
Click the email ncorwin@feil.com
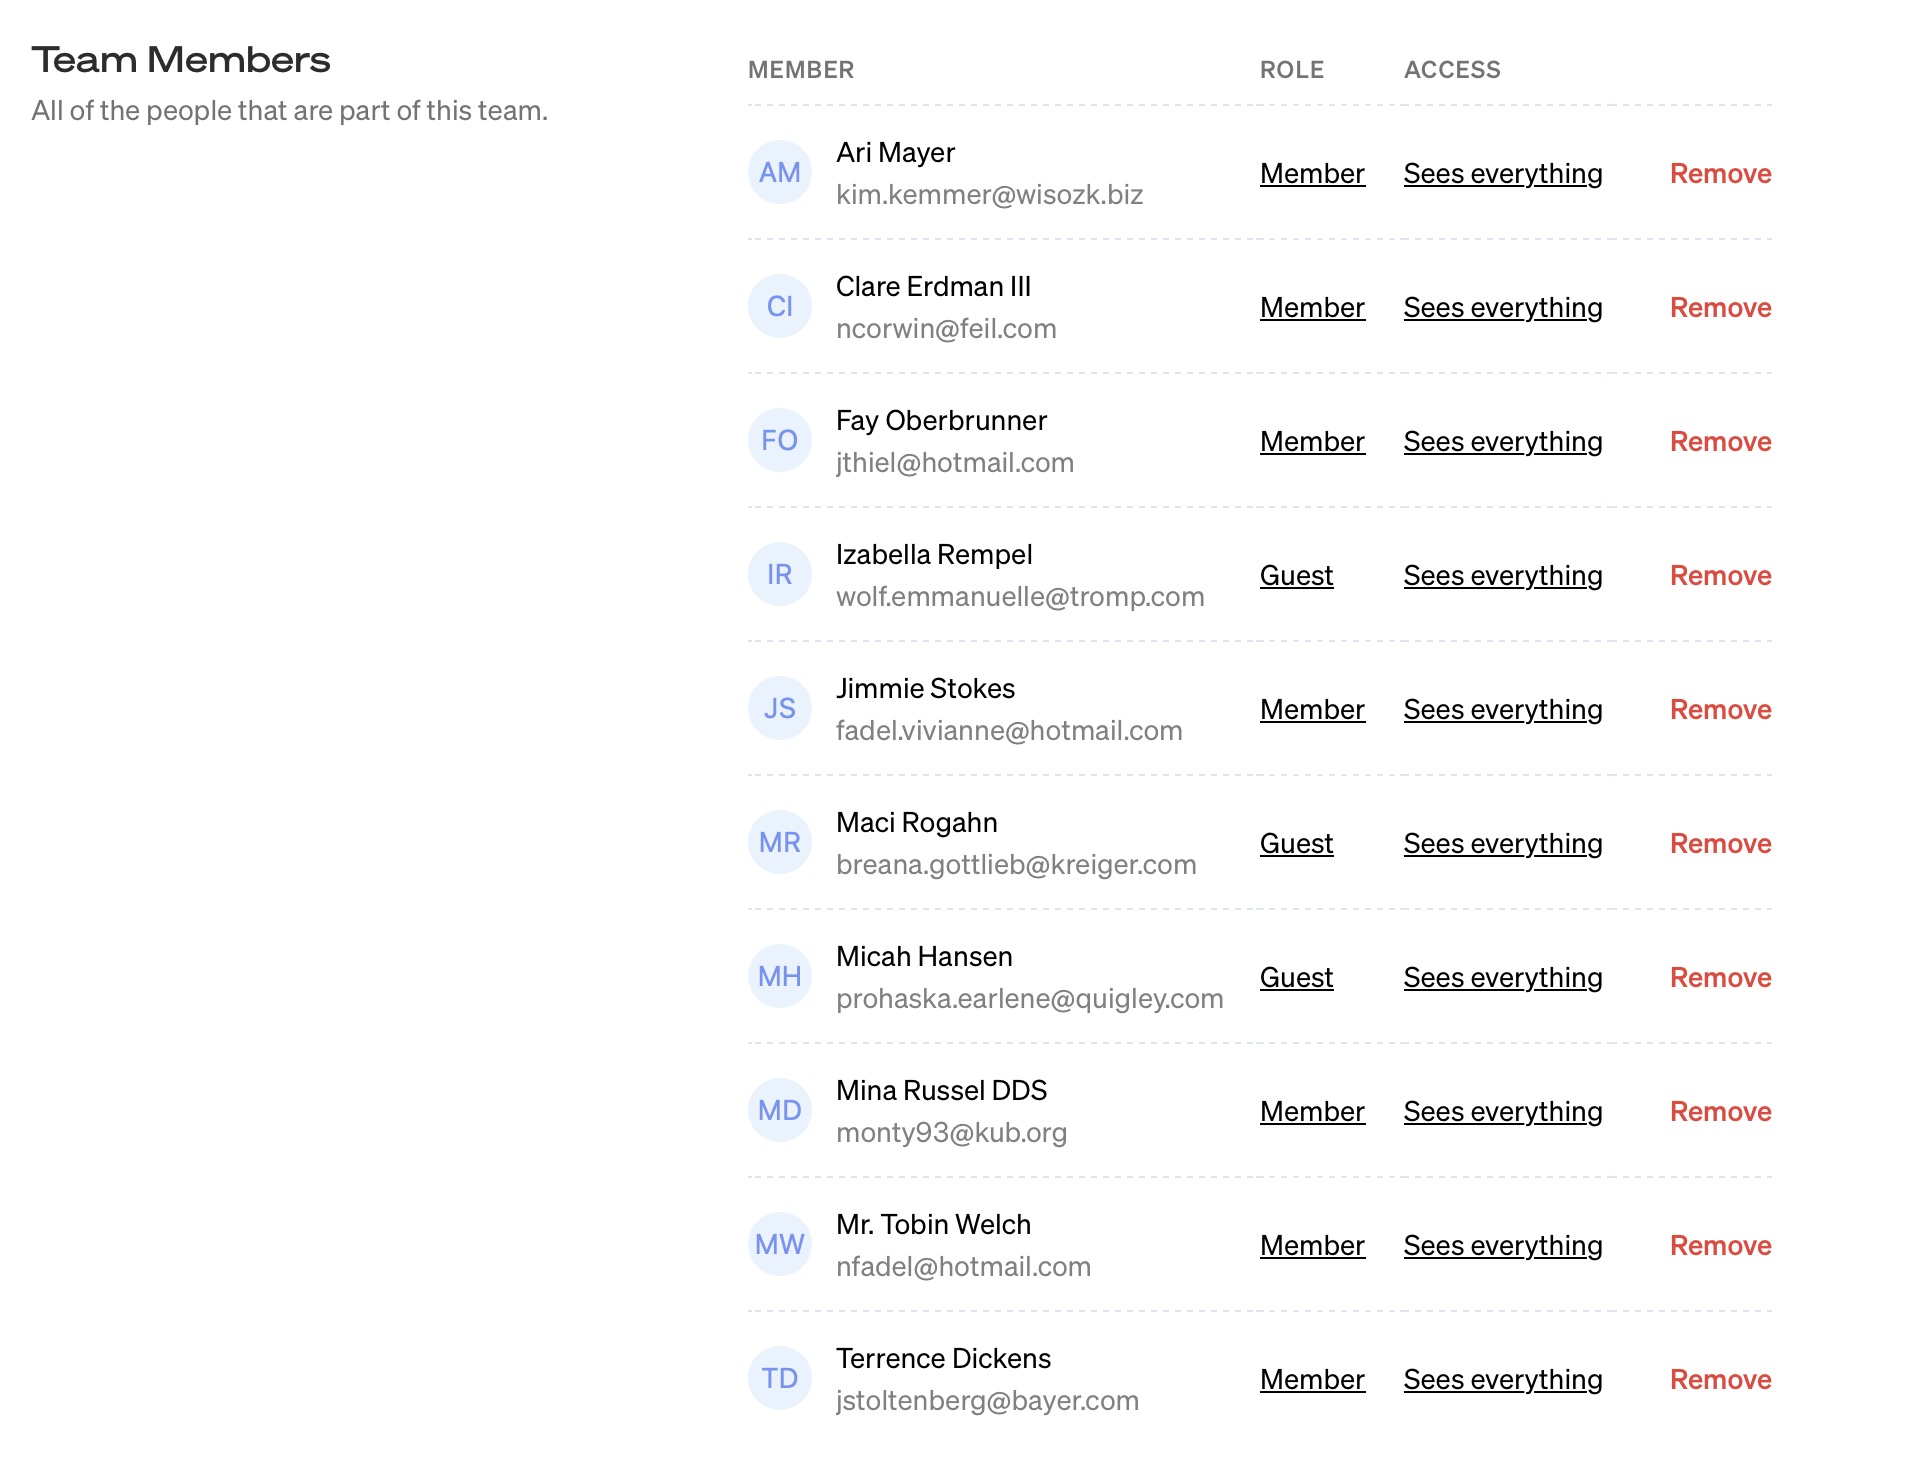(x=946, y=328)
